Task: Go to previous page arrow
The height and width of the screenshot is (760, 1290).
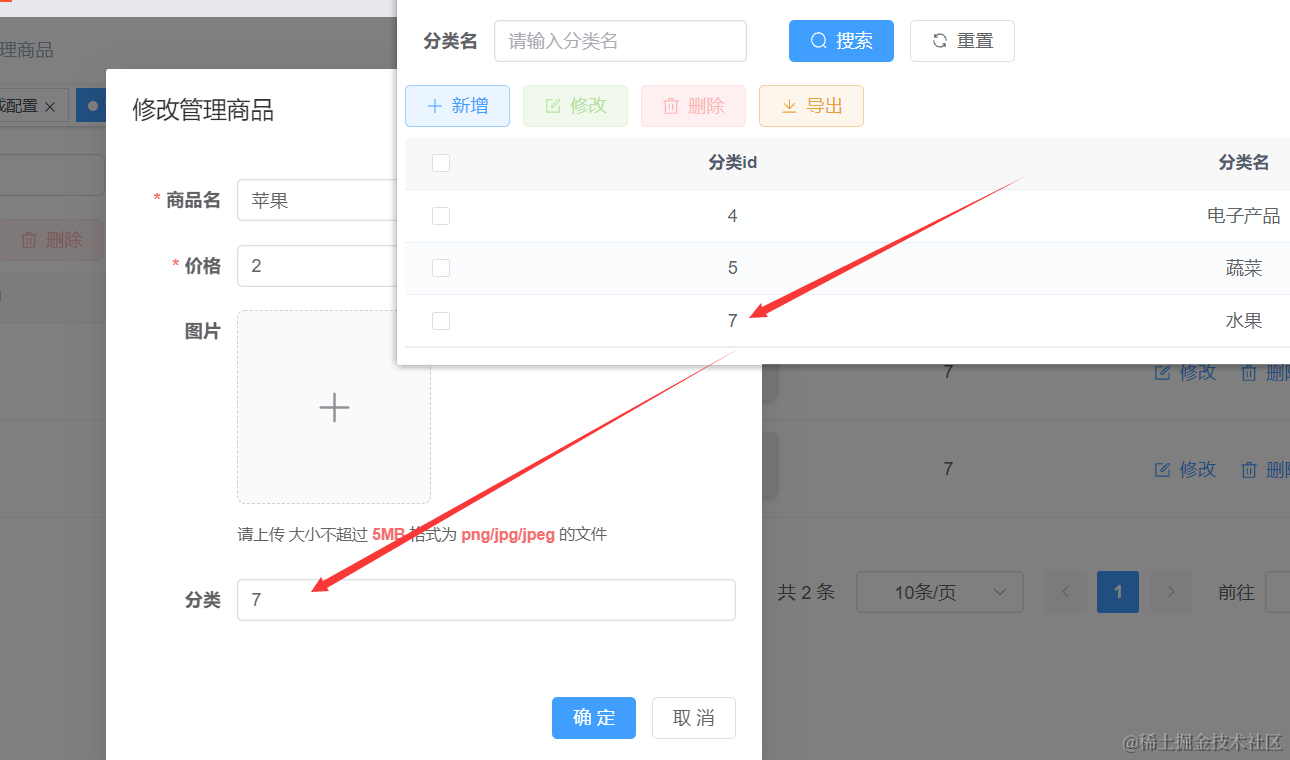Action: [1066, 592]
